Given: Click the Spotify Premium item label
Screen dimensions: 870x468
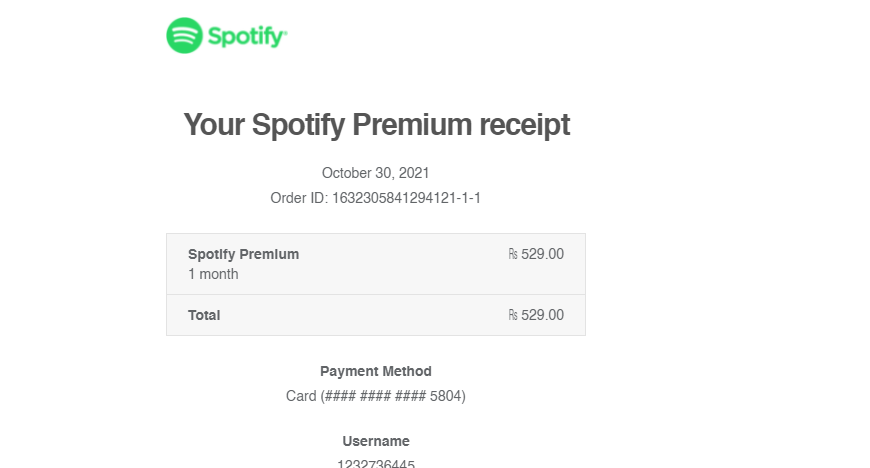Looking at the screenshot, I should 243,254.
